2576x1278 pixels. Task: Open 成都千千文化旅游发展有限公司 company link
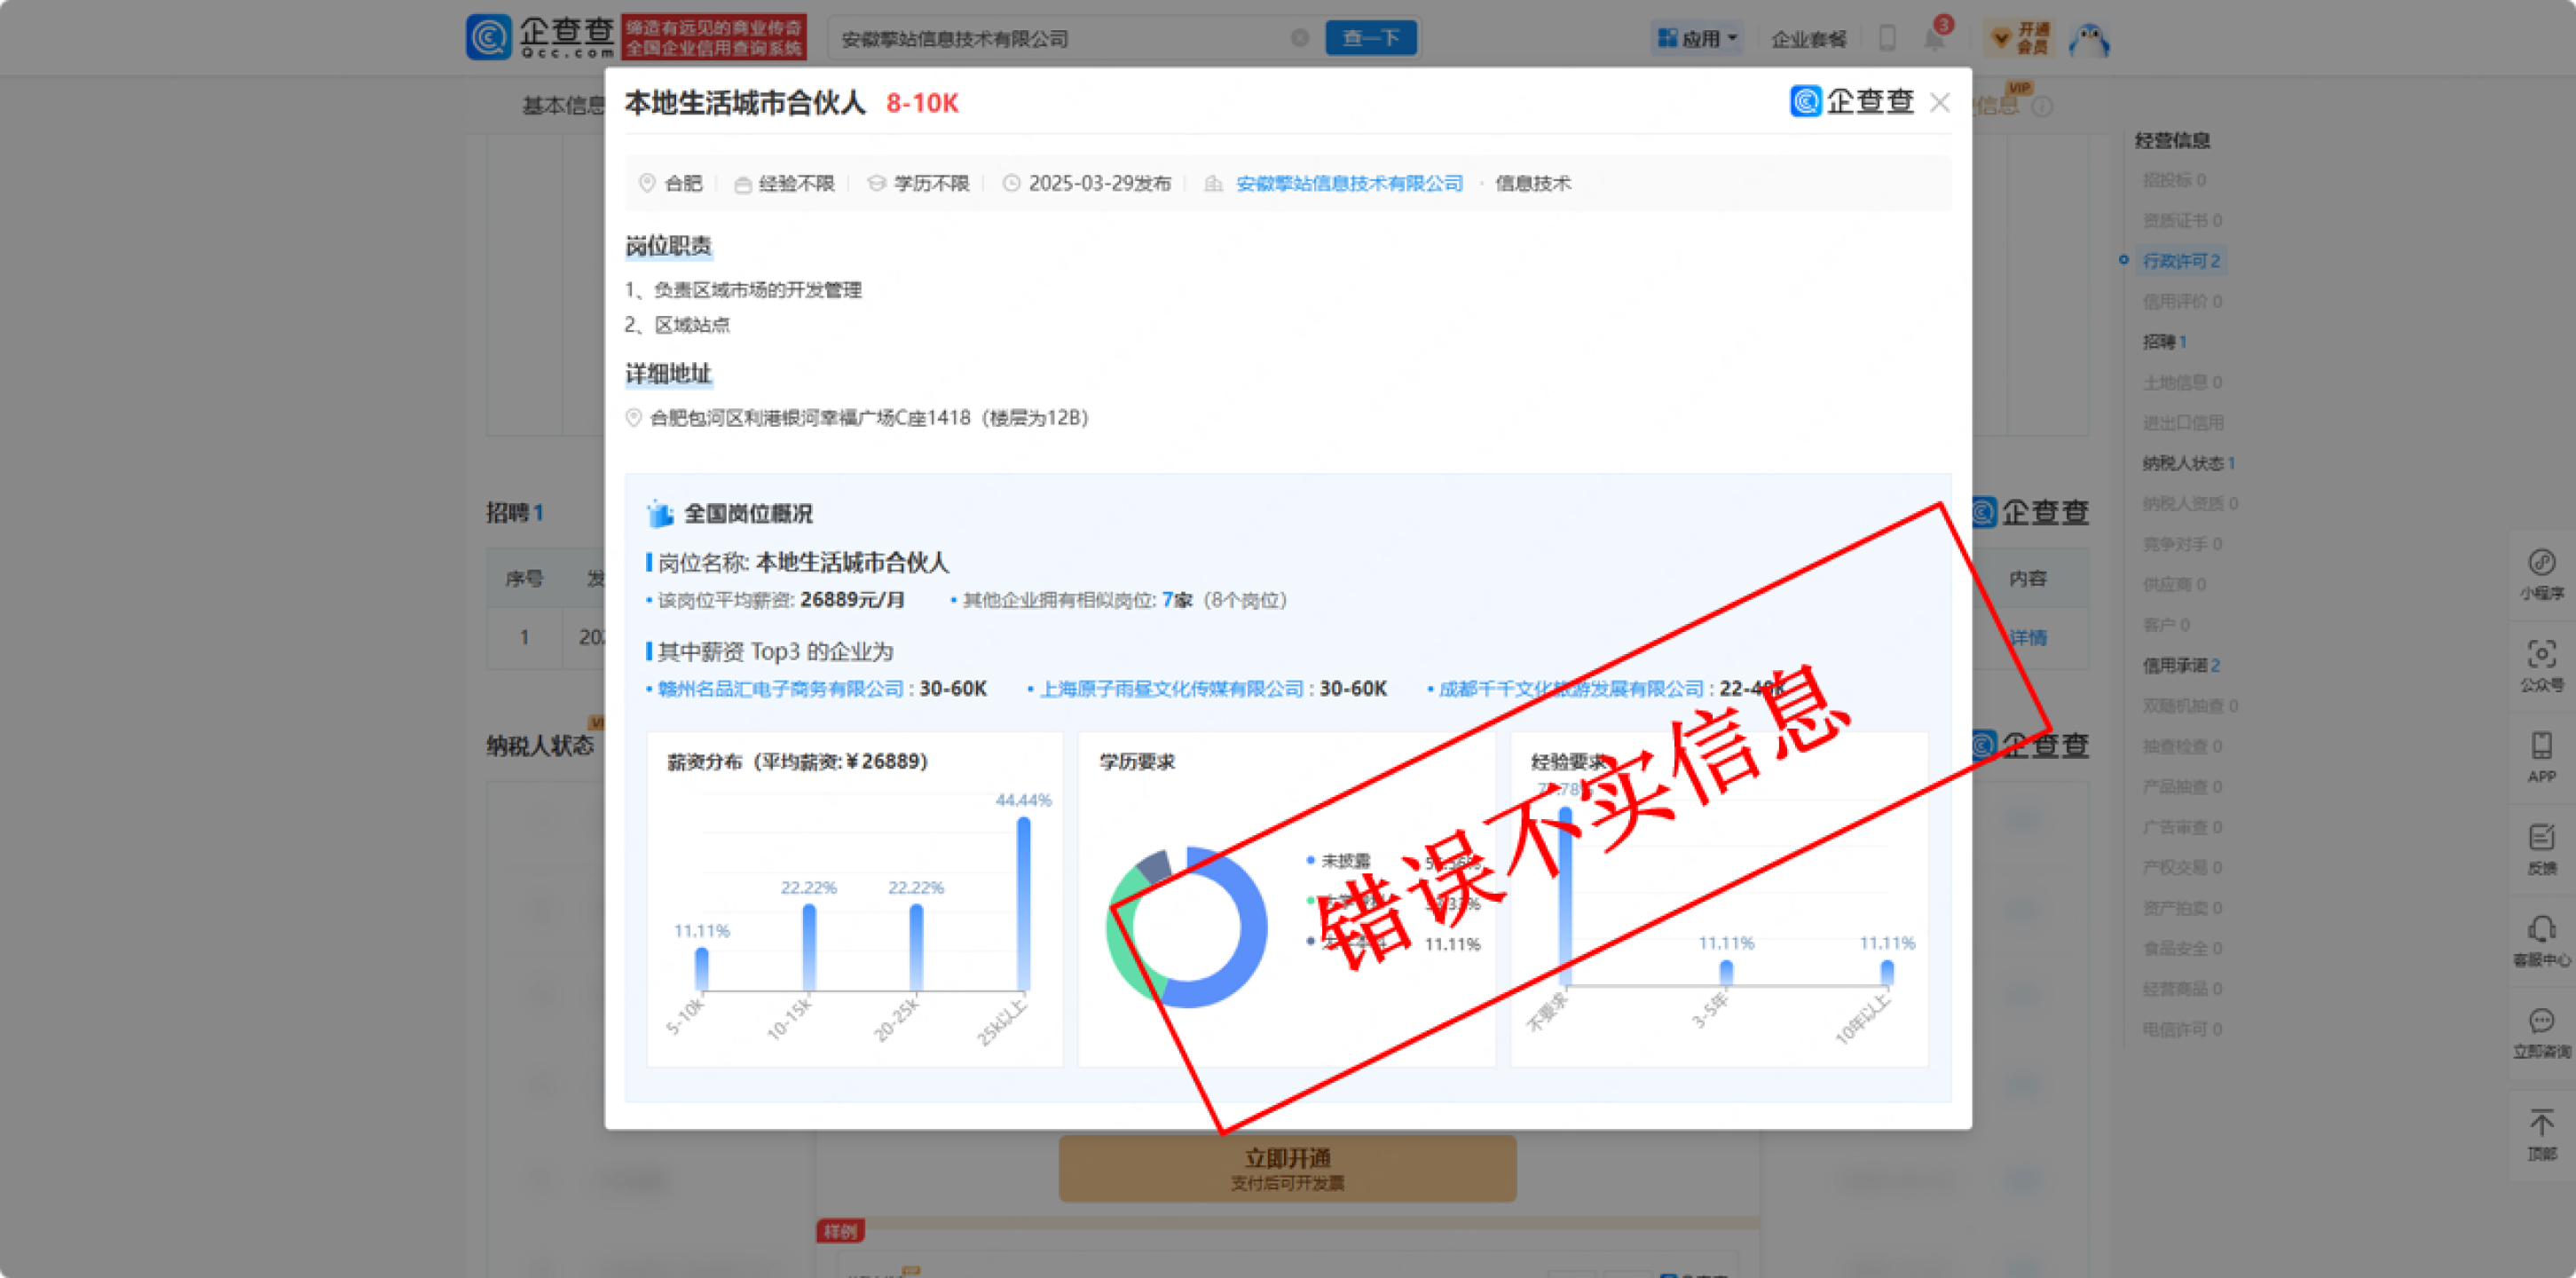pyautogui.click(x=1571, y=688)
